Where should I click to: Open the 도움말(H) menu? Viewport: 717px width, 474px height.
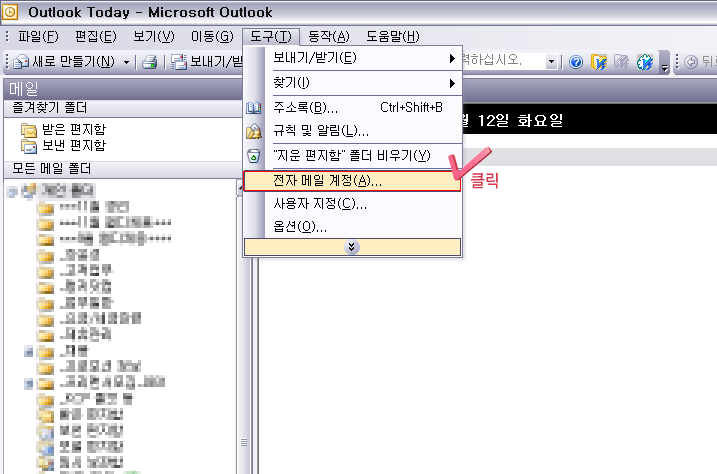392,36
